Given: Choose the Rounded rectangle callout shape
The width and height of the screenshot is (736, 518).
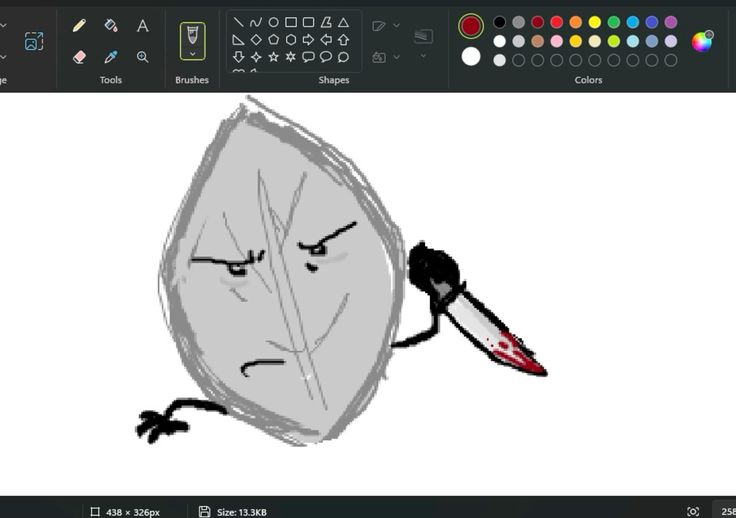Looking at the screenshot, I should pos(308,57).
